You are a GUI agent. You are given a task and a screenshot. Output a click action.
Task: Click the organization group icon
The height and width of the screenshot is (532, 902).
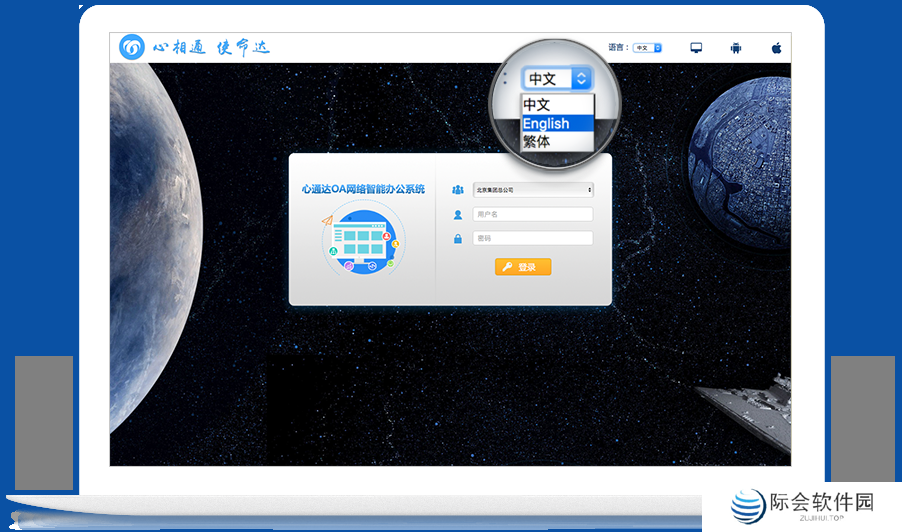coord(458,189)
